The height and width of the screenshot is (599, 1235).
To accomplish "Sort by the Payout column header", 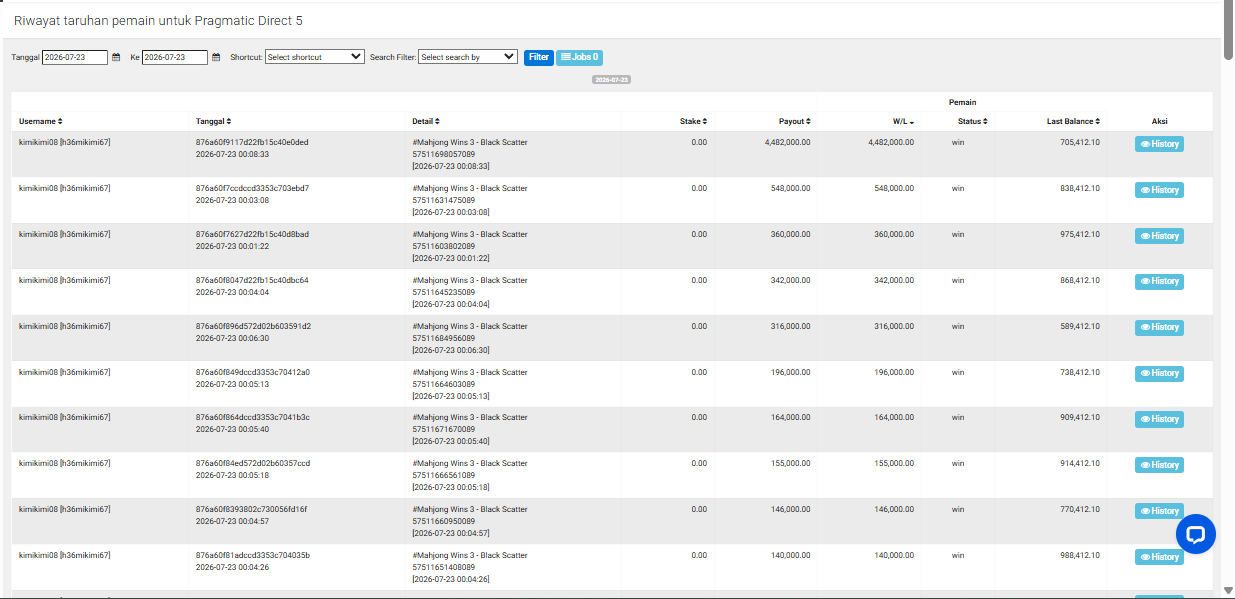I will (795, 121).
